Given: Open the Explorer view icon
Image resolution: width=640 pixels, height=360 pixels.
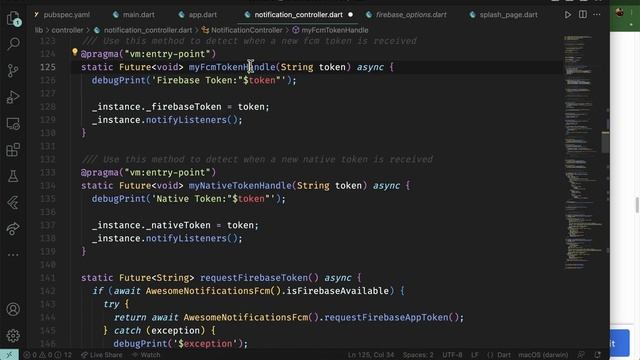Looking at the screenshot, I should tap(13, 18).
